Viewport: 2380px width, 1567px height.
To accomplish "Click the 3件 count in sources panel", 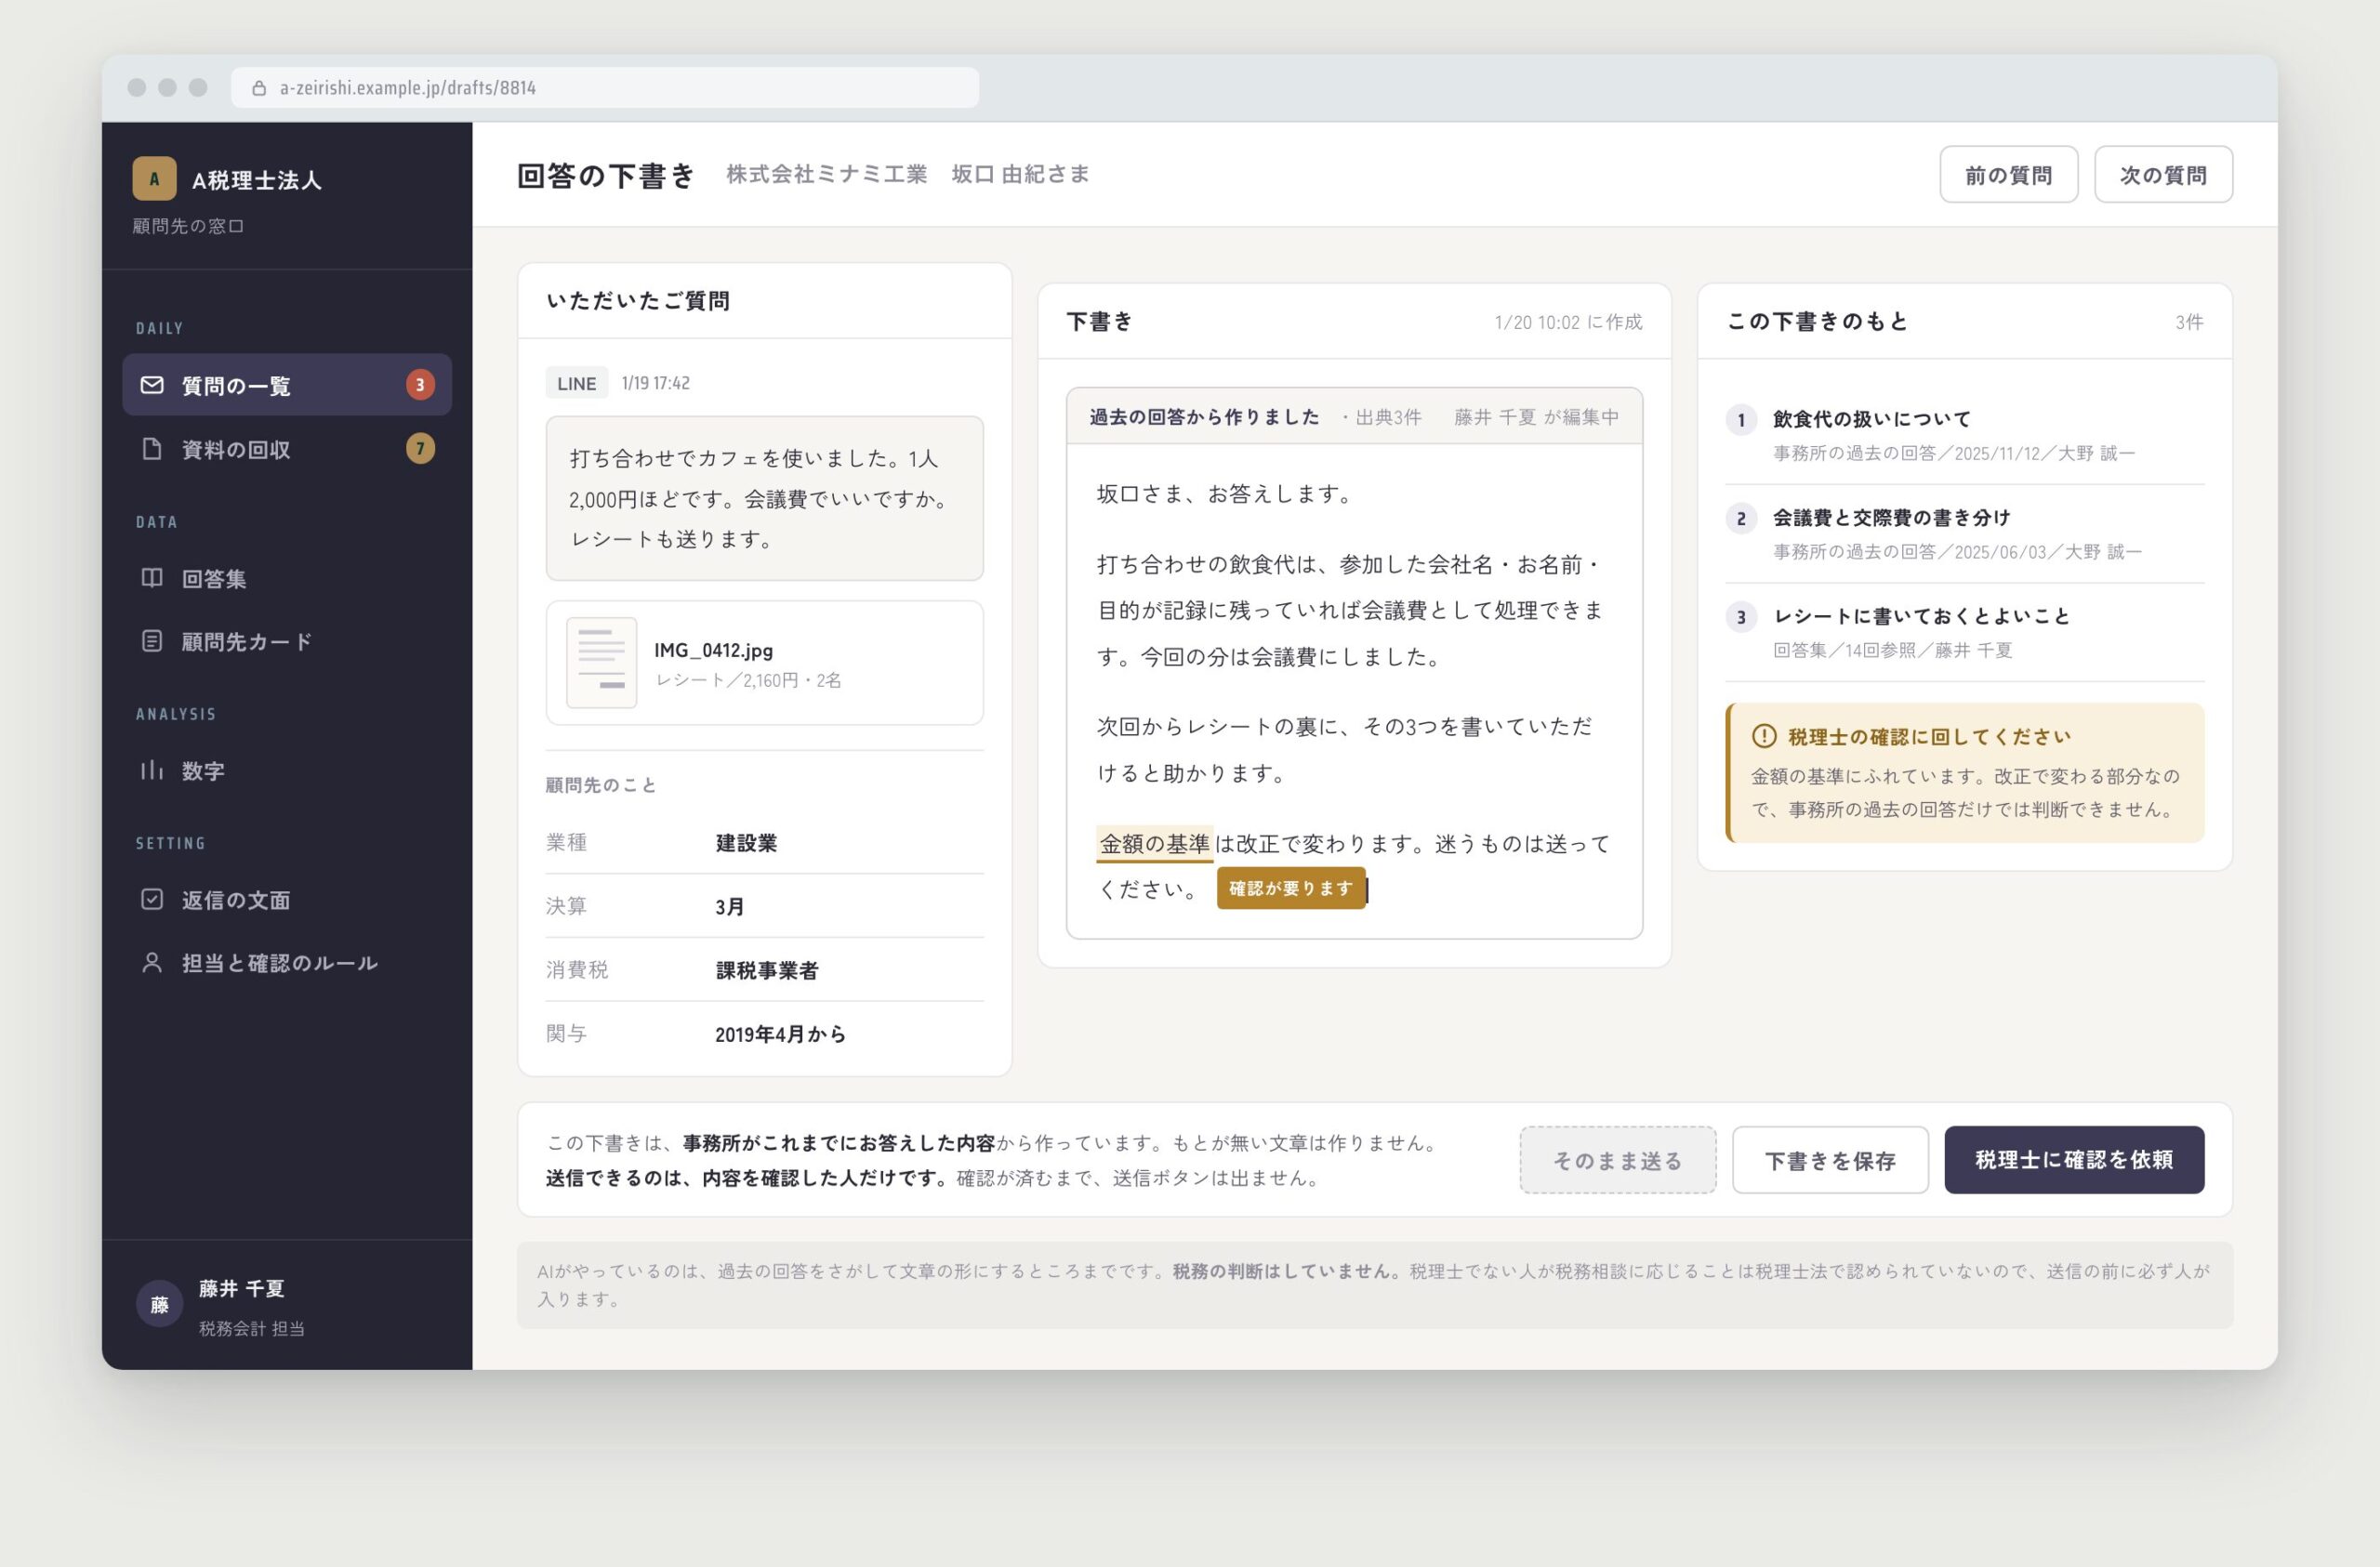I will click(2189, 322).
